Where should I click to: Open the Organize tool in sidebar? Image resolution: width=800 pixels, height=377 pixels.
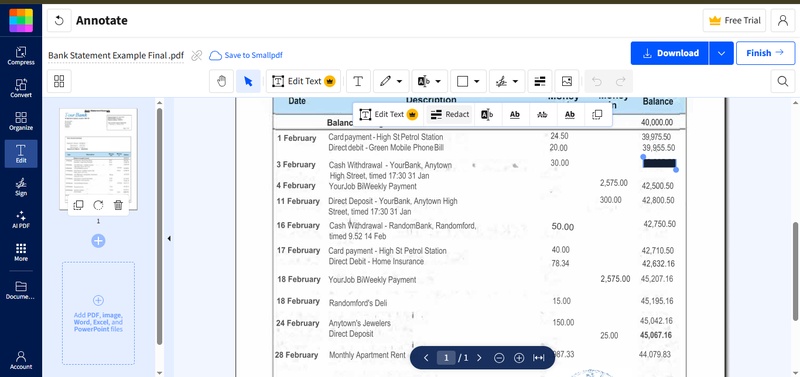[21, 121]
